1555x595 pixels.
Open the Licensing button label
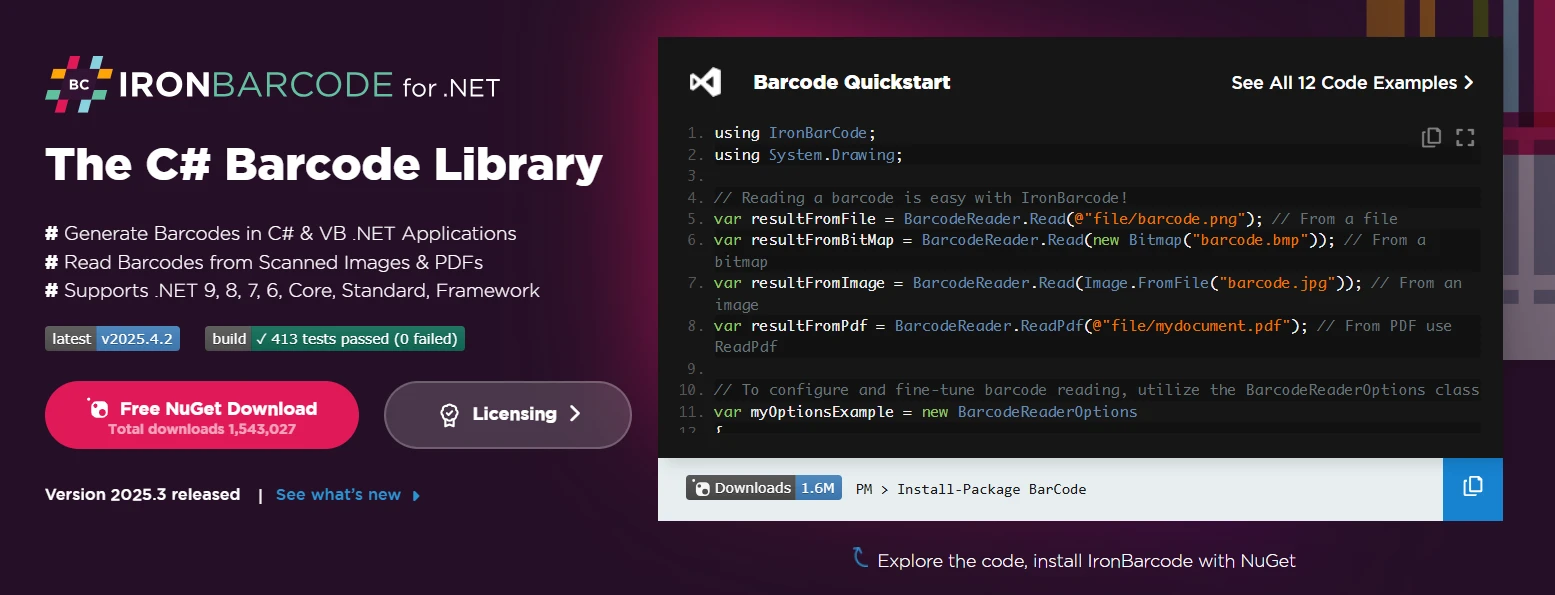click(x=514, y=414)
